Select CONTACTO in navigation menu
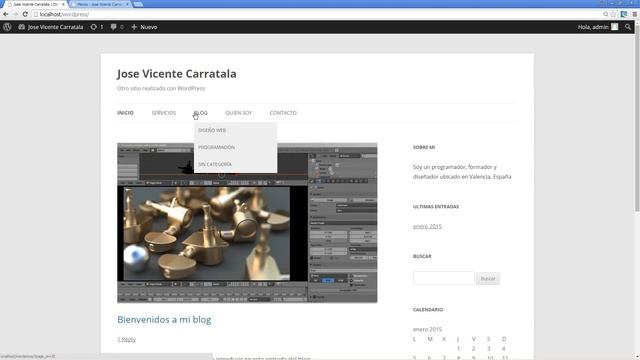The width and height of the screenshot is (640, 360). tap(283, 113)
